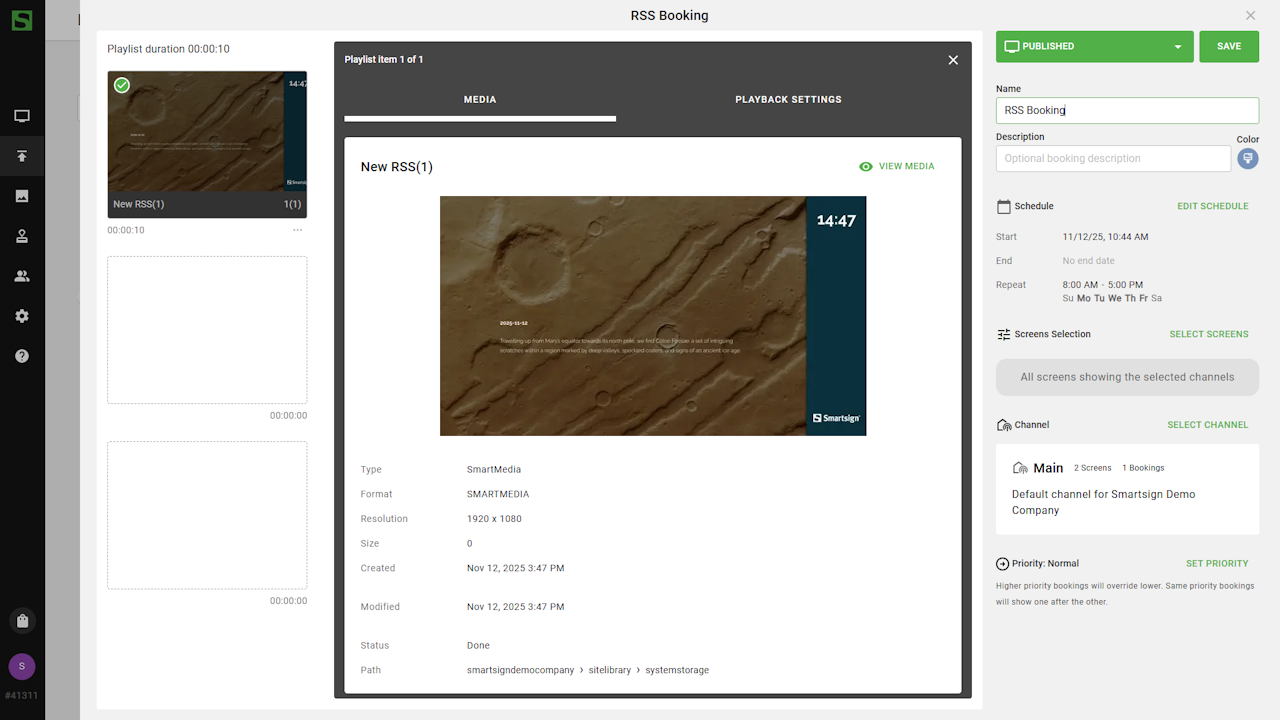
Task: Switch to the Playback Settings tab
Action: tap(788, 100)
